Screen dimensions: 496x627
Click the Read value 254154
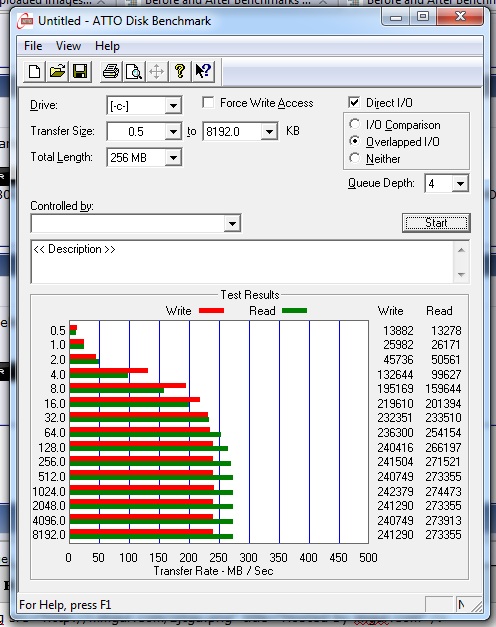pos(443,433)
